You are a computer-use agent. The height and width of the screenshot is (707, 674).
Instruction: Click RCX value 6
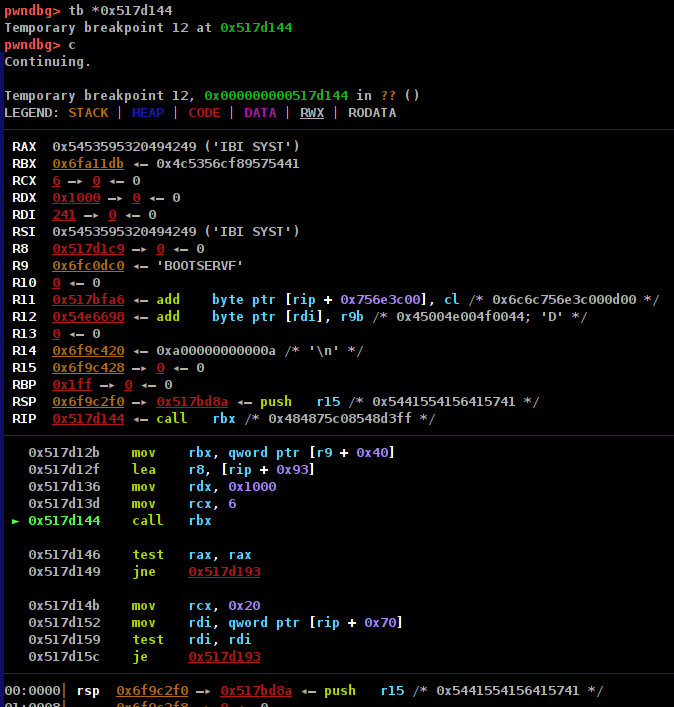pyautogui.click(x=56, y=181)
